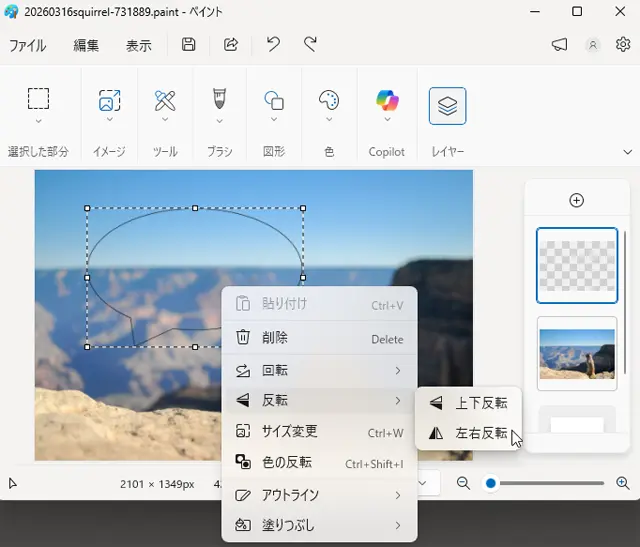The height and width of the screenshot is (547, 640).
Task: Click the share icon
Action: pyautogui.click(x=231, y=44)
